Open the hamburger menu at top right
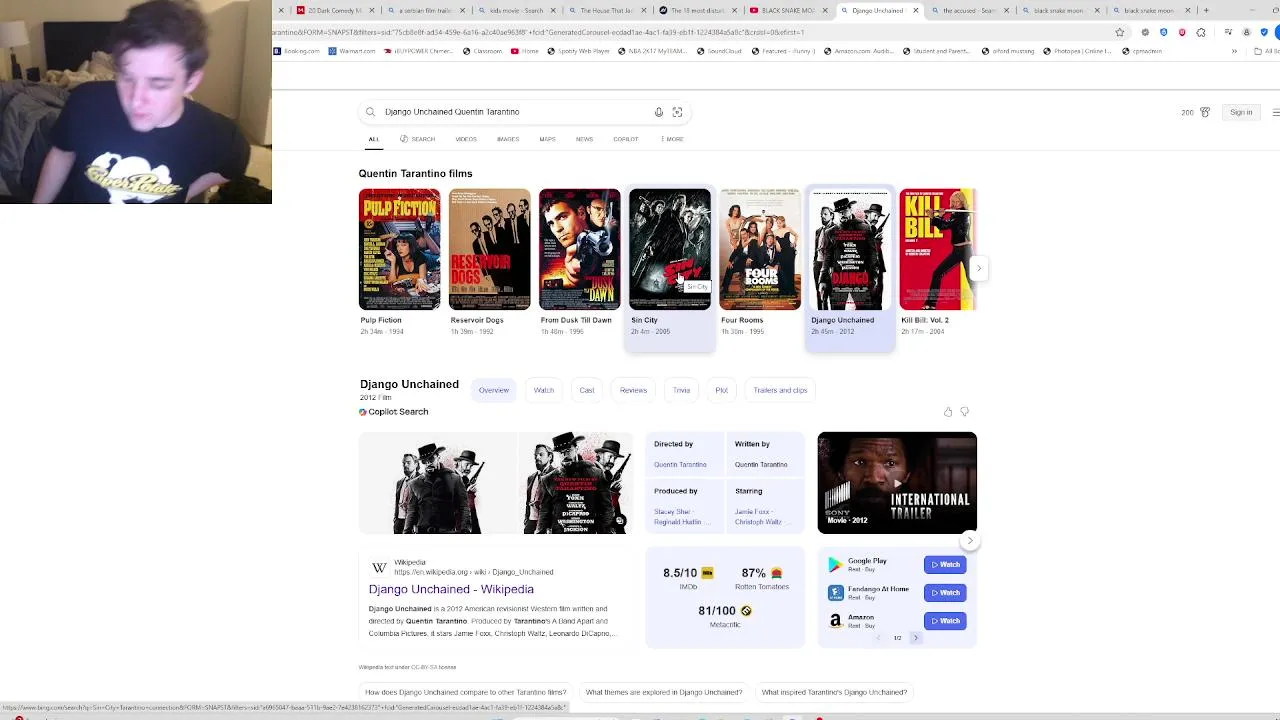Screen dimensions: 1280x720 coord(1276,112)
